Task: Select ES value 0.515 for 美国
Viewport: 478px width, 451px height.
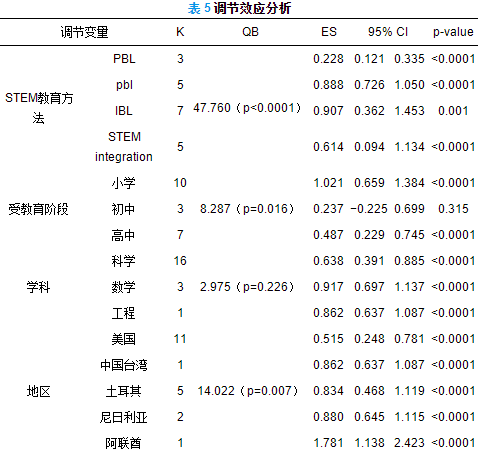Action: pos(328,339)
